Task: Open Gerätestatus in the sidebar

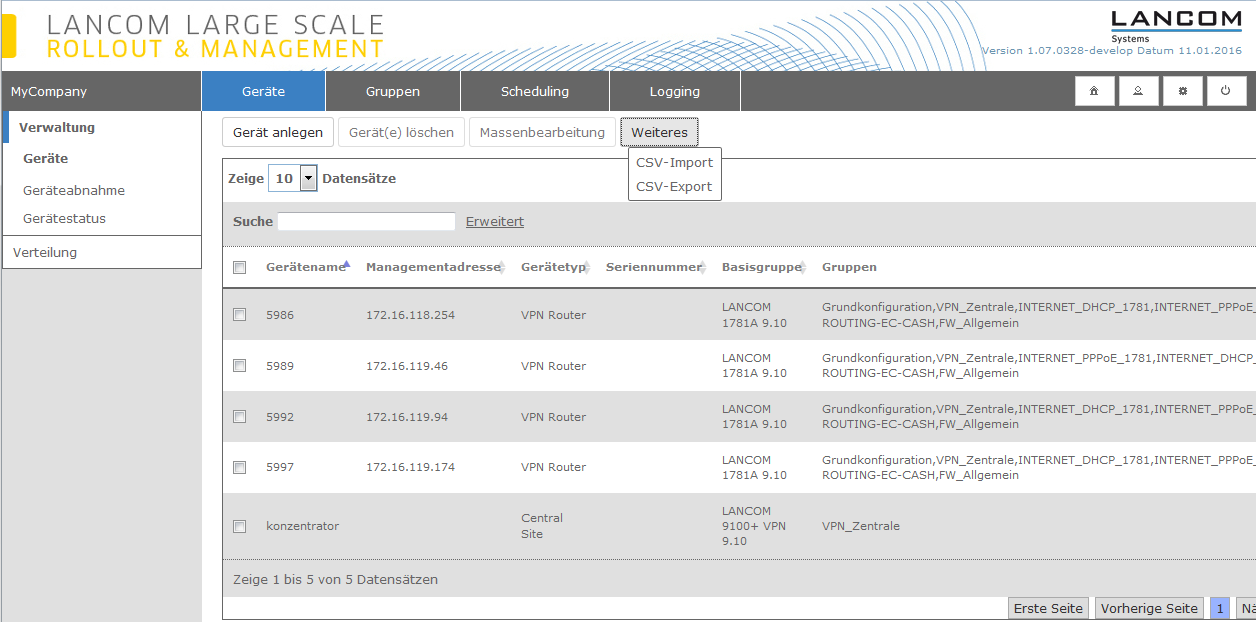Action: (64, 218)
